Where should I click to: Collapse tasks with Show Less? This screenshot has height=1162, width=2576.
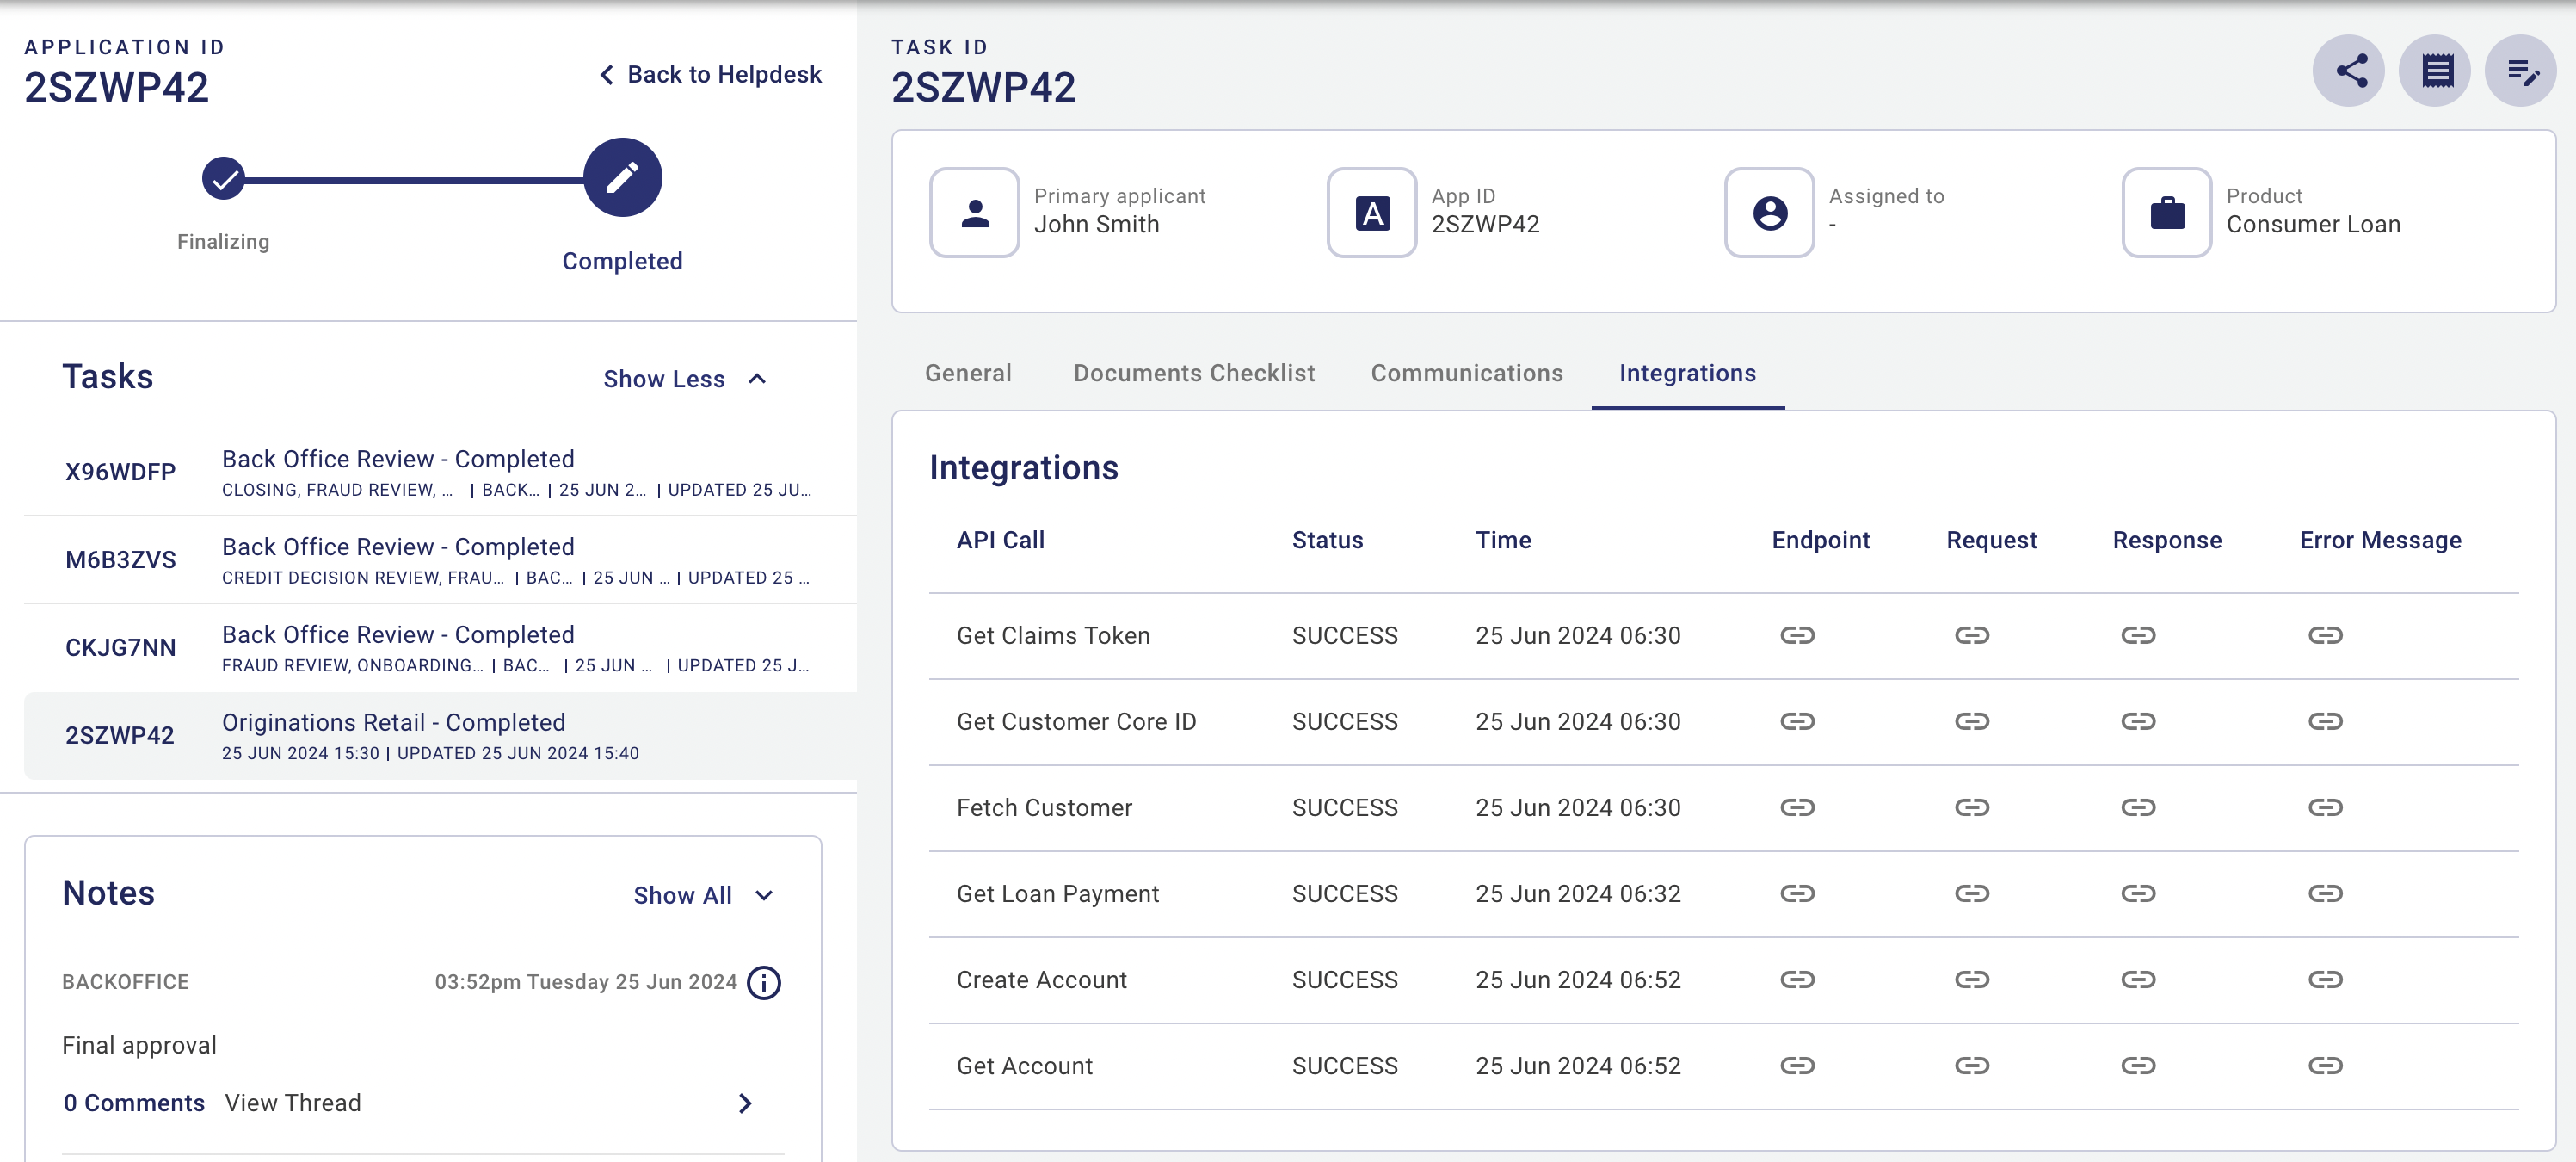pyautogui.click(x=685, y=379)
